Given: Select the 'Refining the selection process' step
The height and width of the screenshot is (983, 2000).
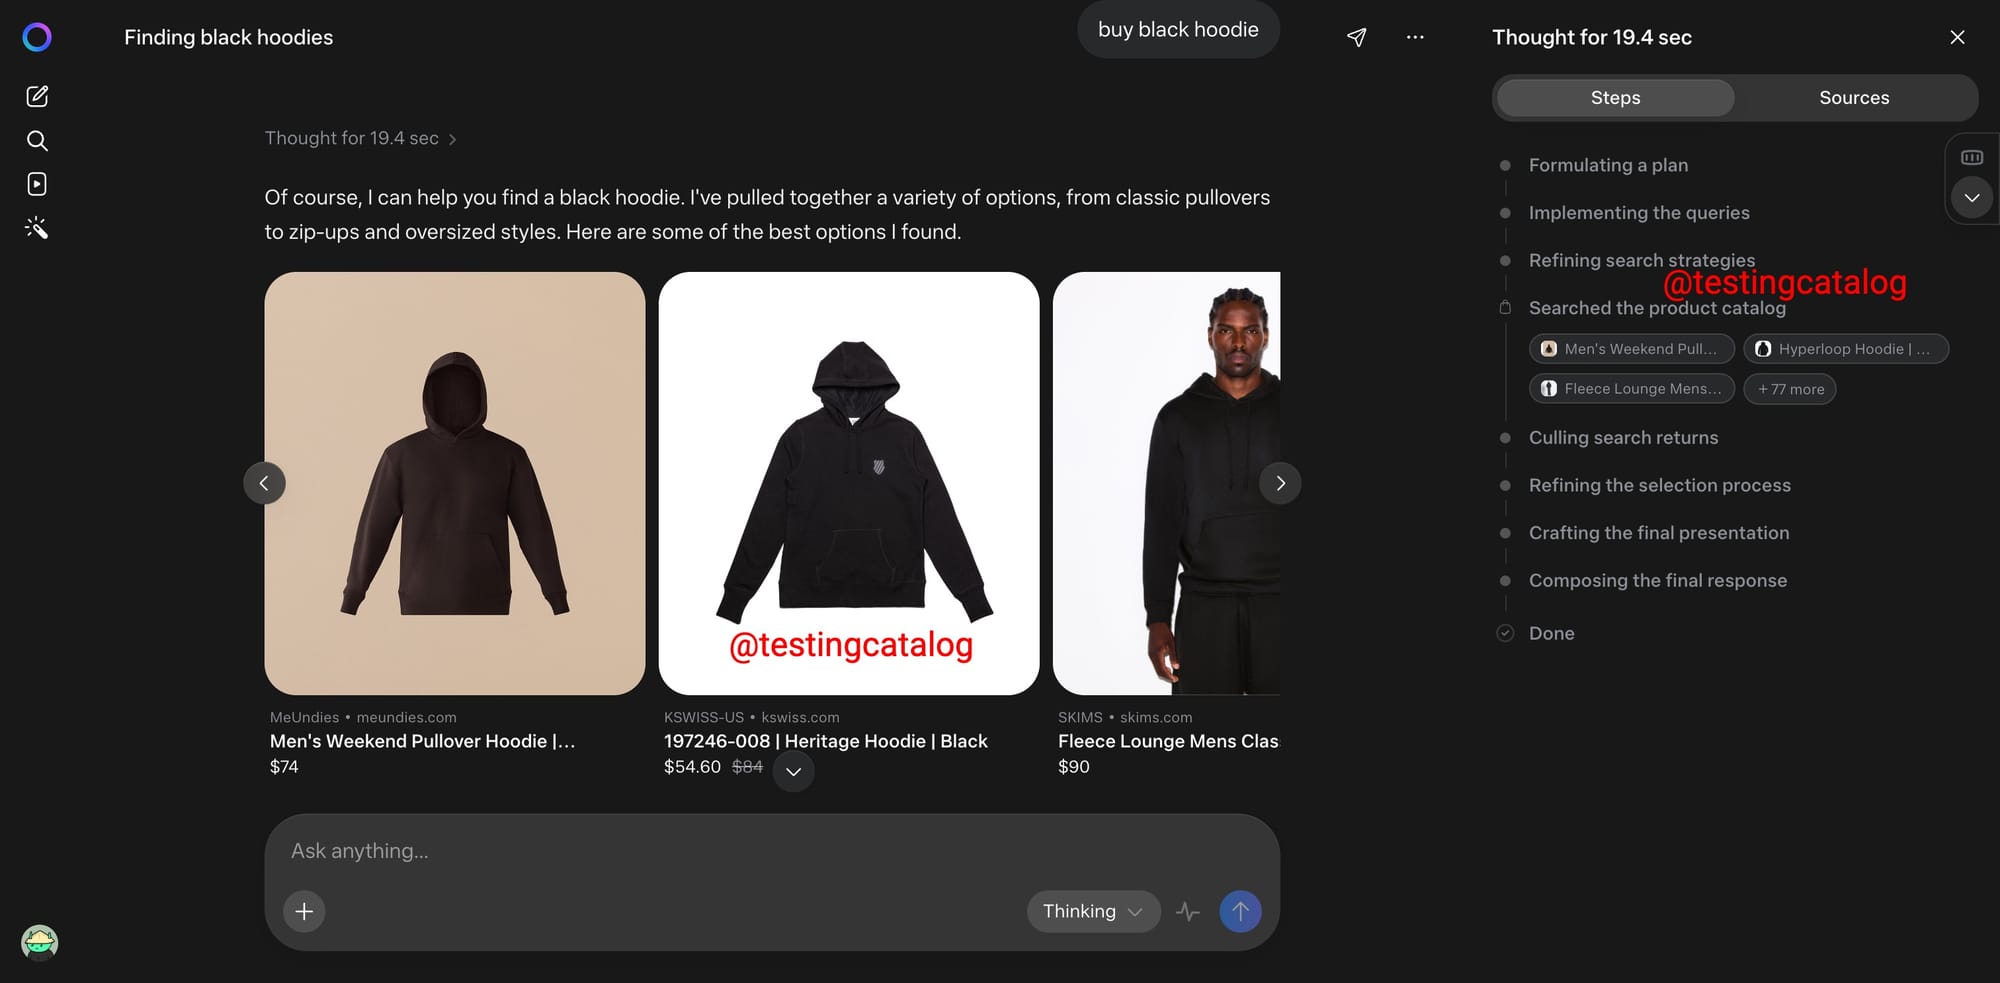Looking at the screenshot, I should tap(1660, 485).
